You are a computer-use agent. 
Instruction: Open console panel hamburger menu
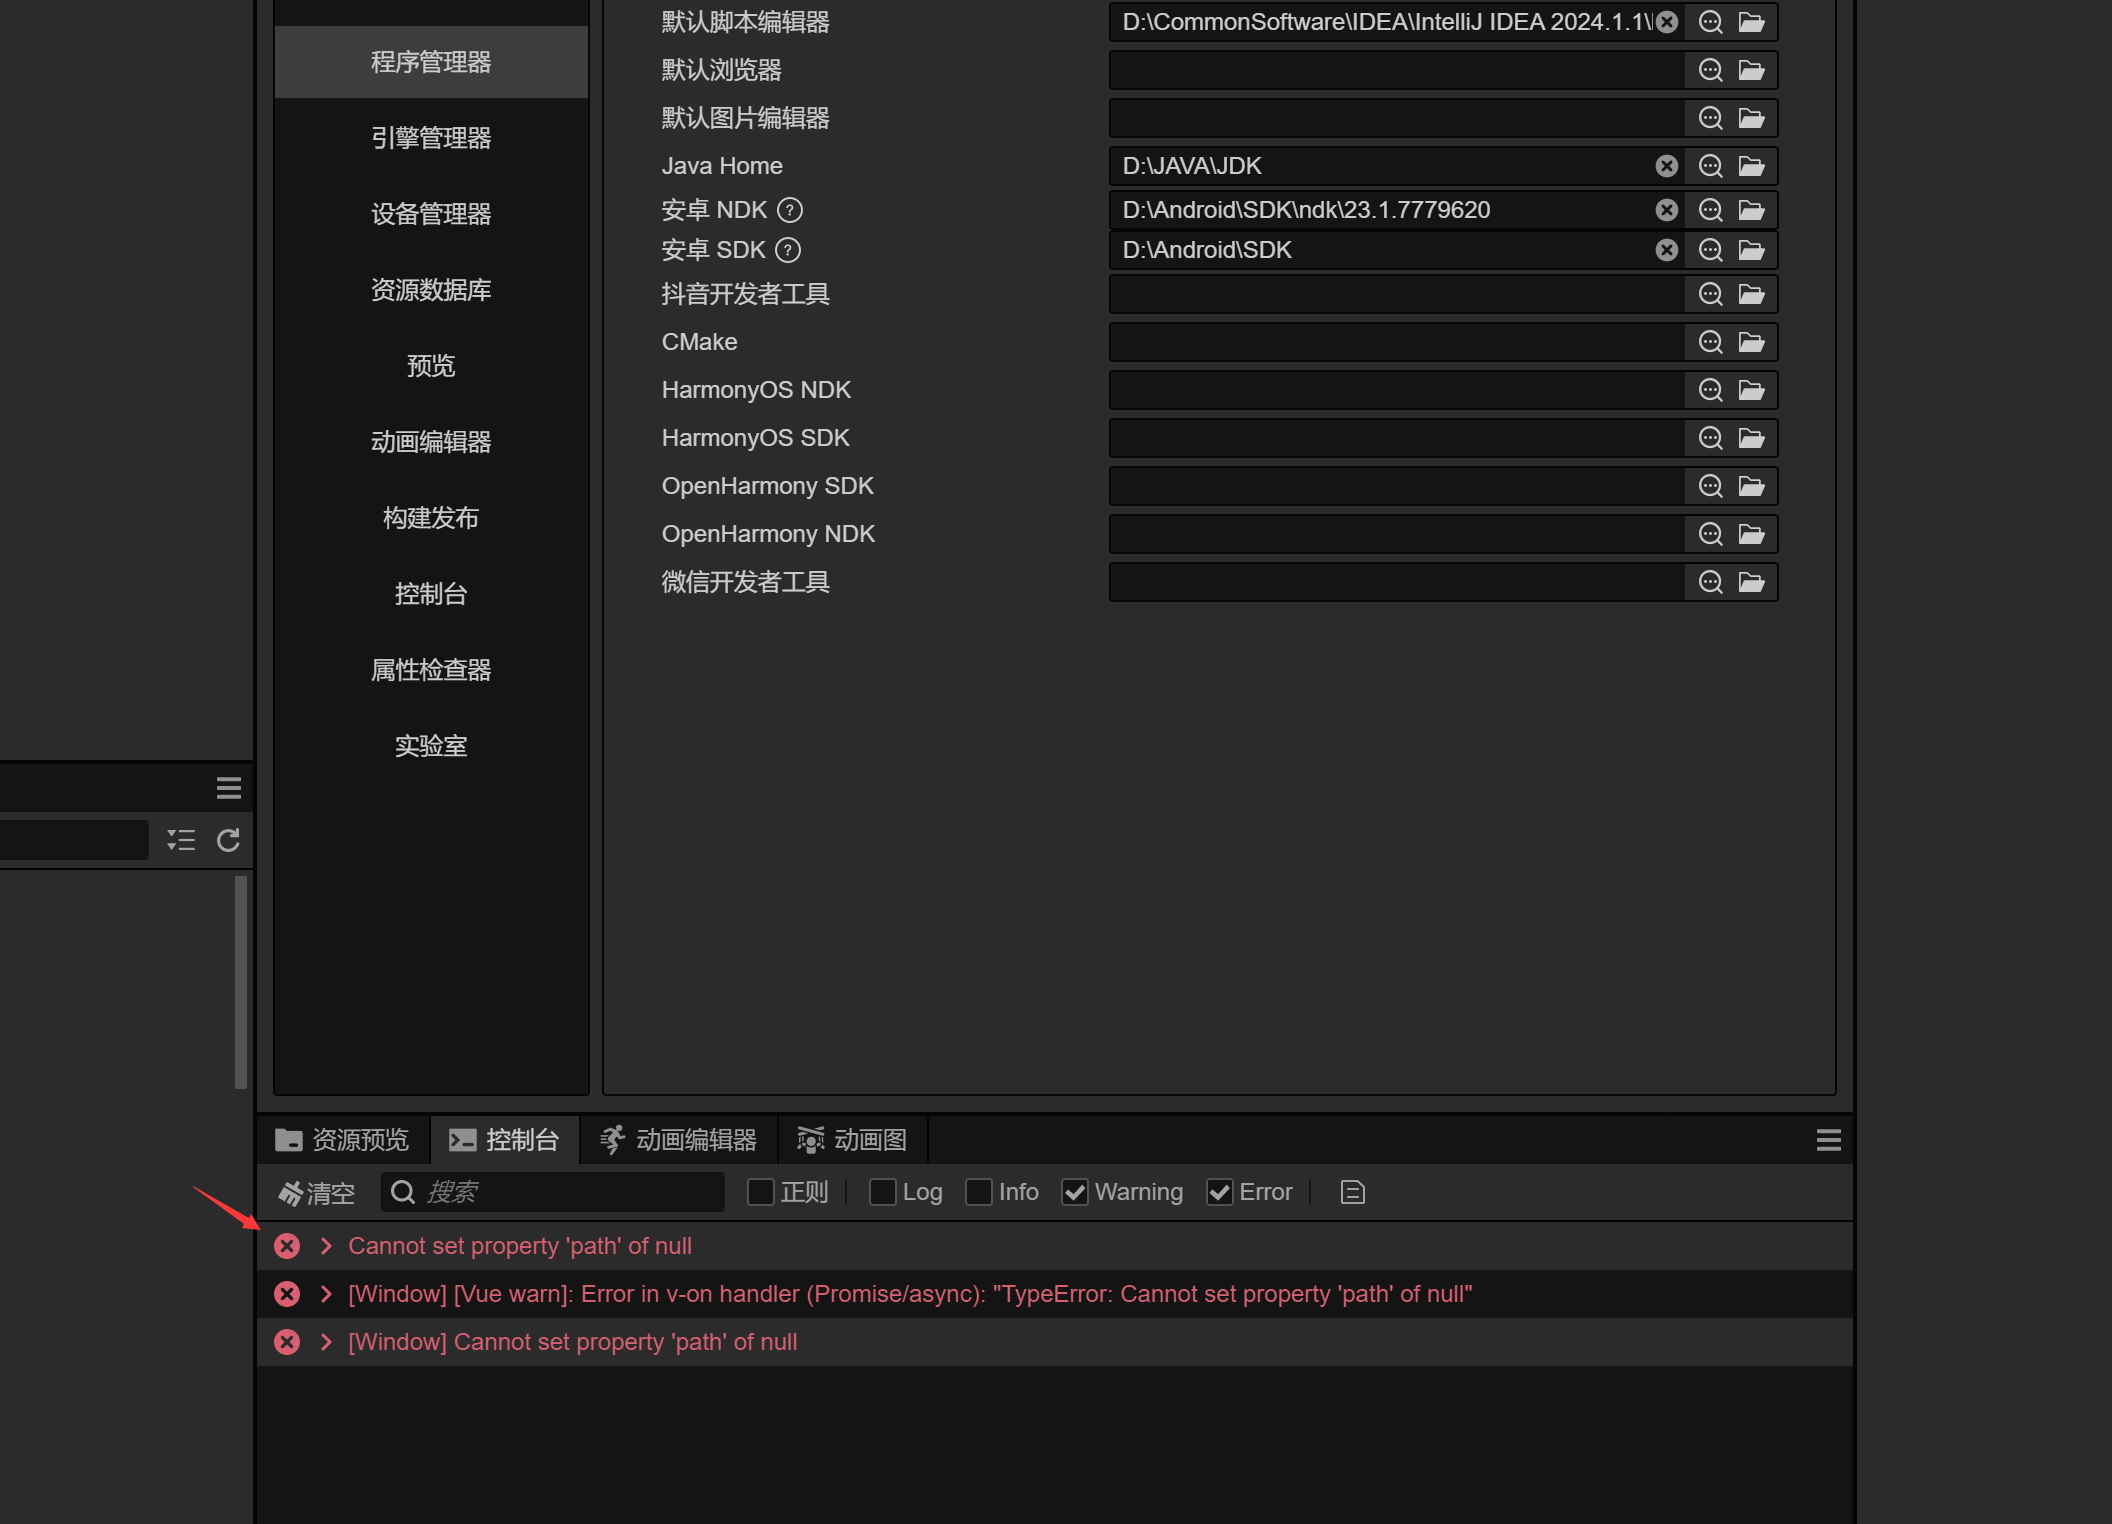pos(1828,1140)
